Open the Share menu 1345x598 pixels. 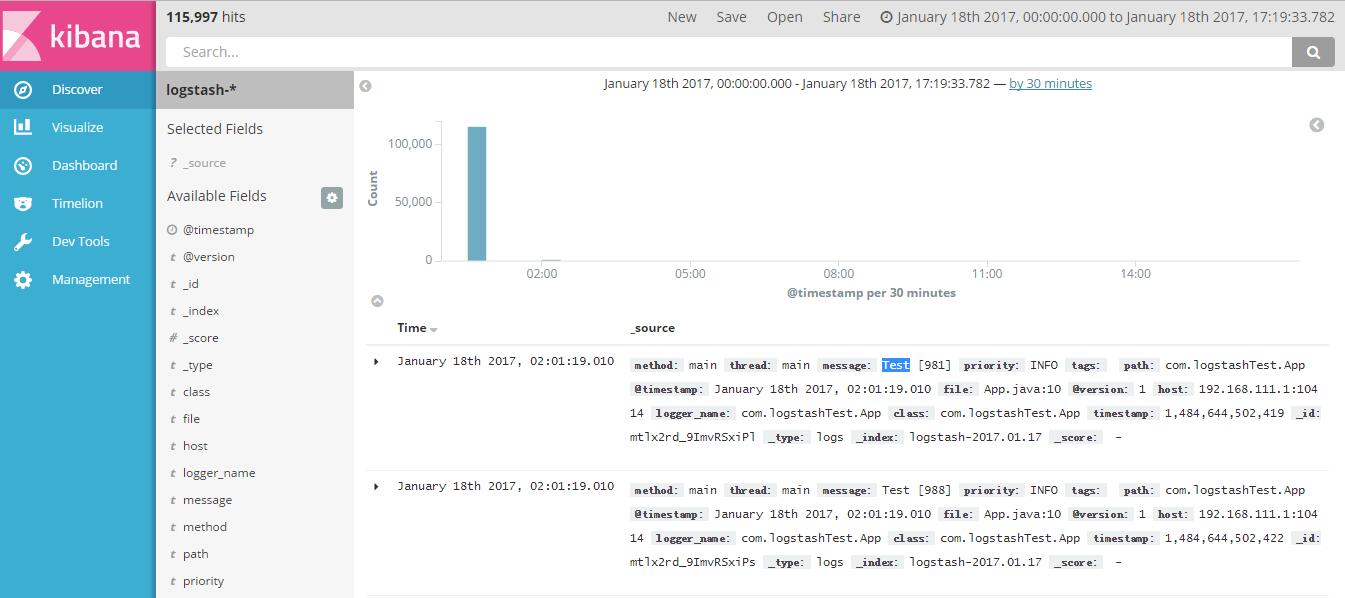(841, 16)
